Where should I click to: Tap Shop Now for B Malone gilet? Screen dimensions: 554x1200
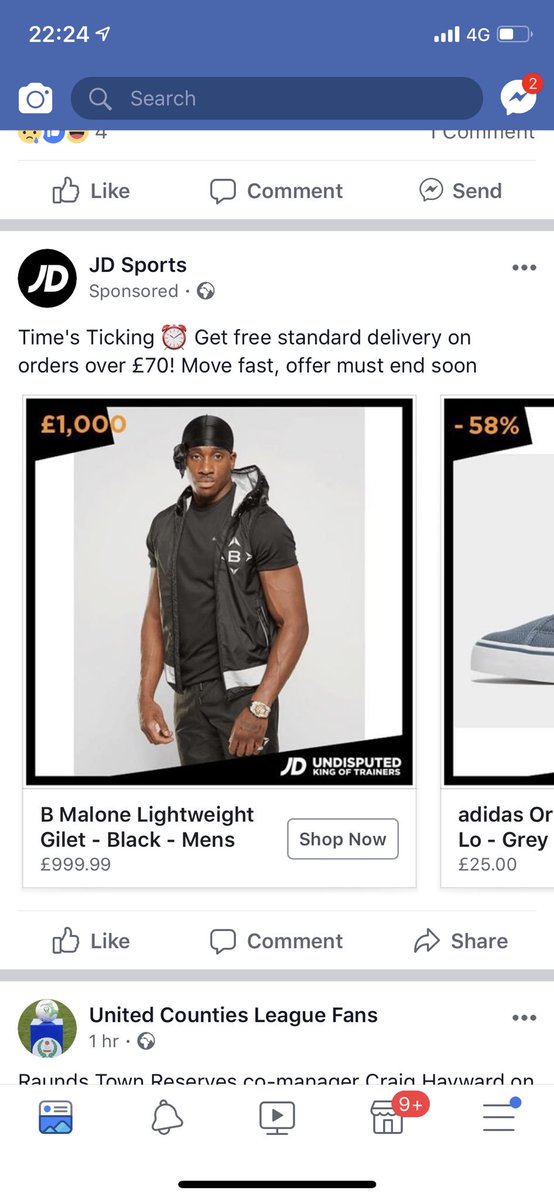point(342,839)
